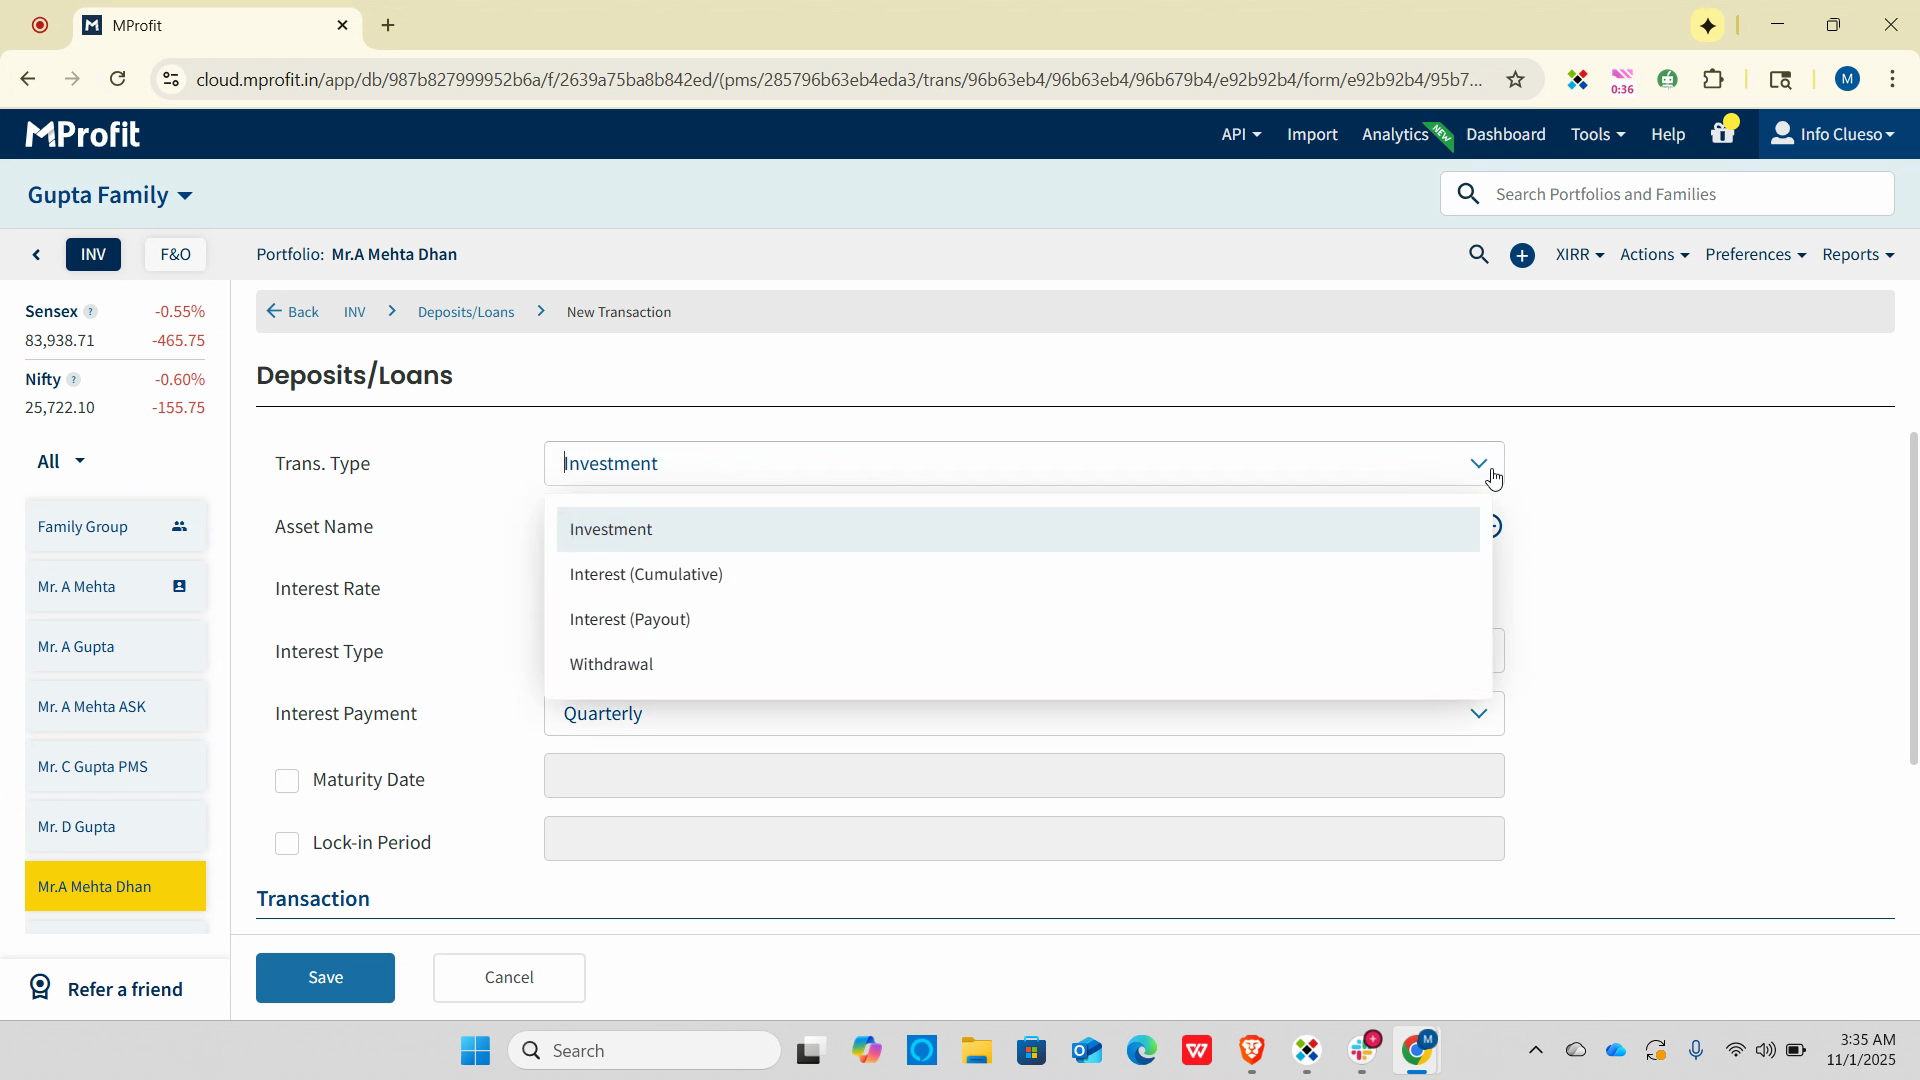This screenshot has width=1920, height=1080.
Task: Select Interest (Payout) option from list
Action: tap(630, 620)
